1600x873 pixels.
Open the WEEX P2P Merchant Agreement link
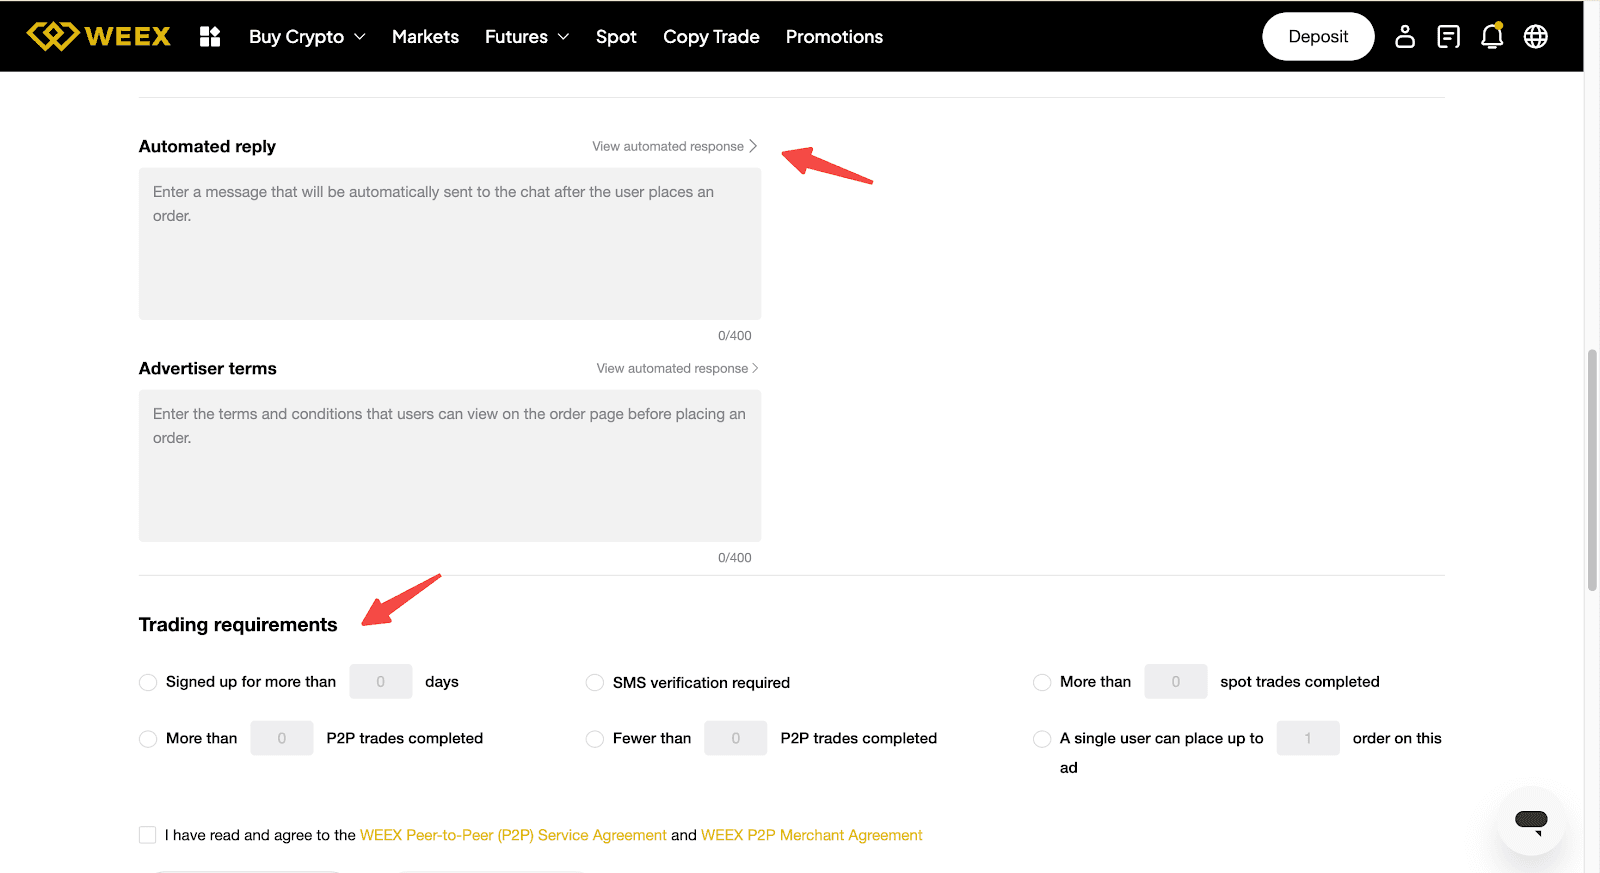point(811,835)
